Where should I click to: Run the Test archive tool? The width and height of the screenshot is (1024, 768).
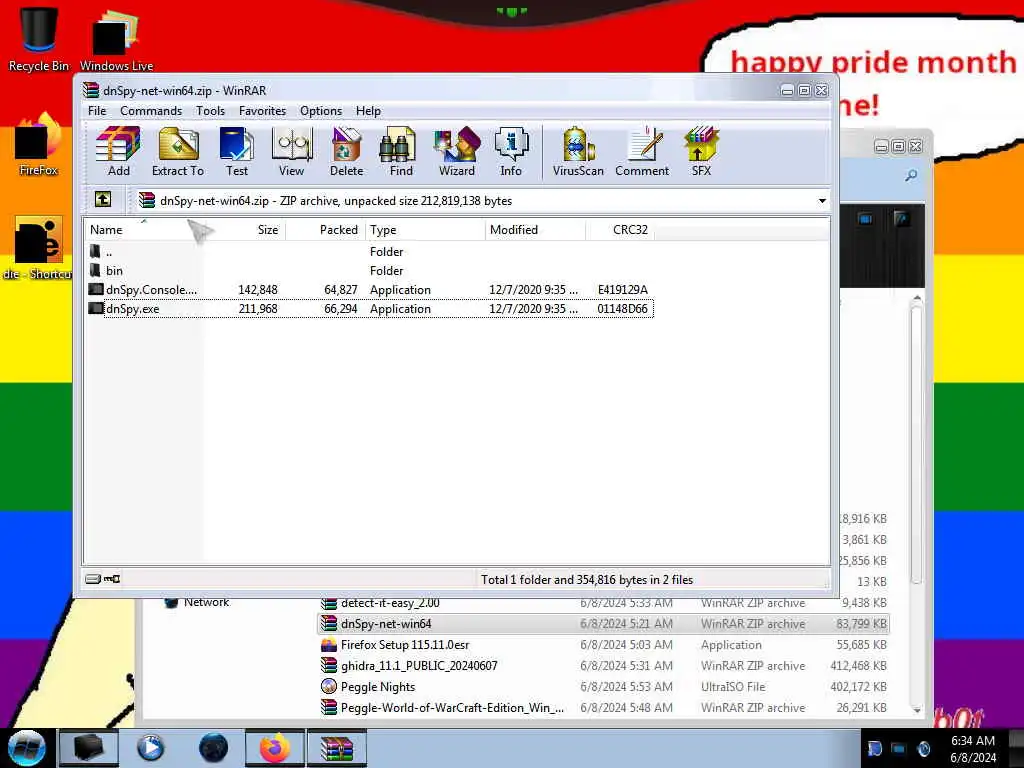[x=236, y=152]
